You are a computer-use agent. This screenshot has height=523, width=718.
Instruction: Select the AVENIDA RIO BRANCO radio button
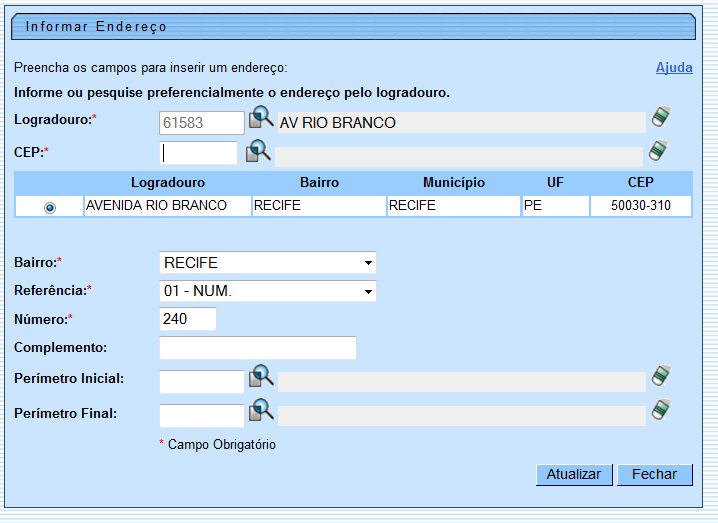coord(50,207)
